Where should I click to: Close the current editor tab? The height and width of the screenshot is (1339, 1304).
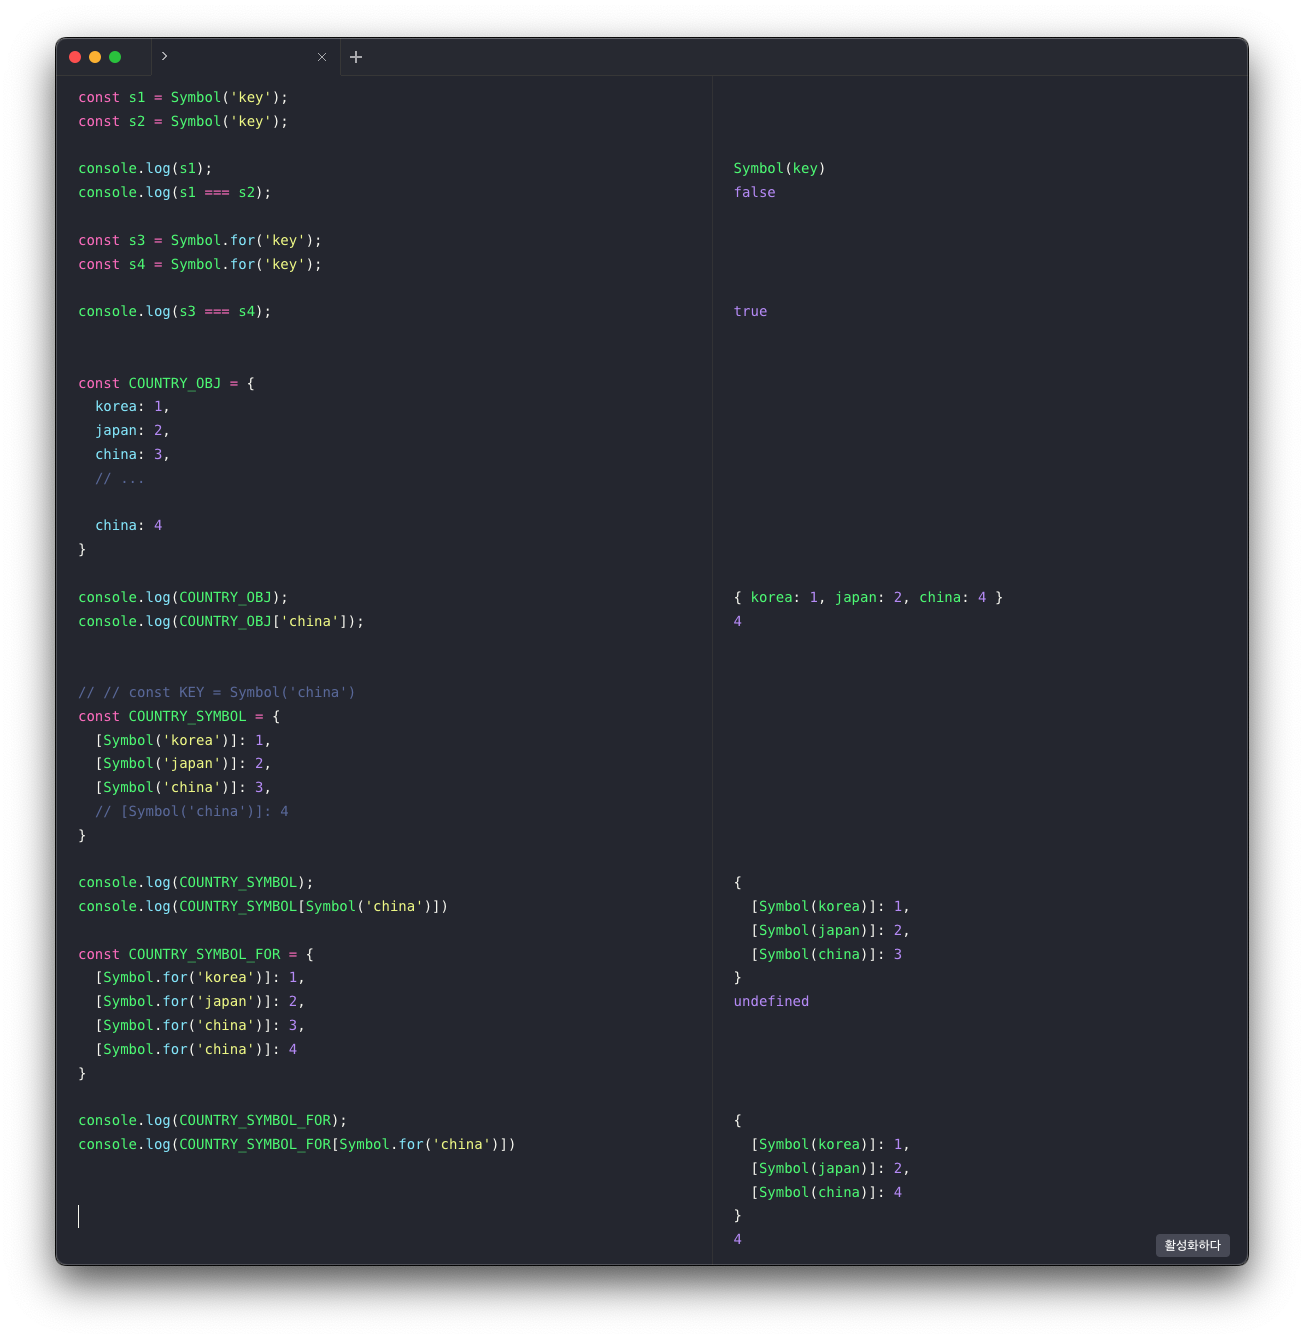pos(322,57)
